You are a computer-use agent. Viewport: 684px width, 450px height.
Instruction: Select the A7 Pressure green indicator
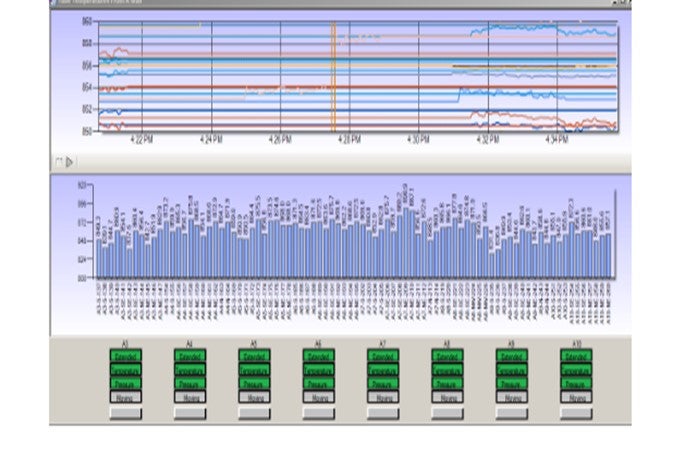[x=383, y=383]
